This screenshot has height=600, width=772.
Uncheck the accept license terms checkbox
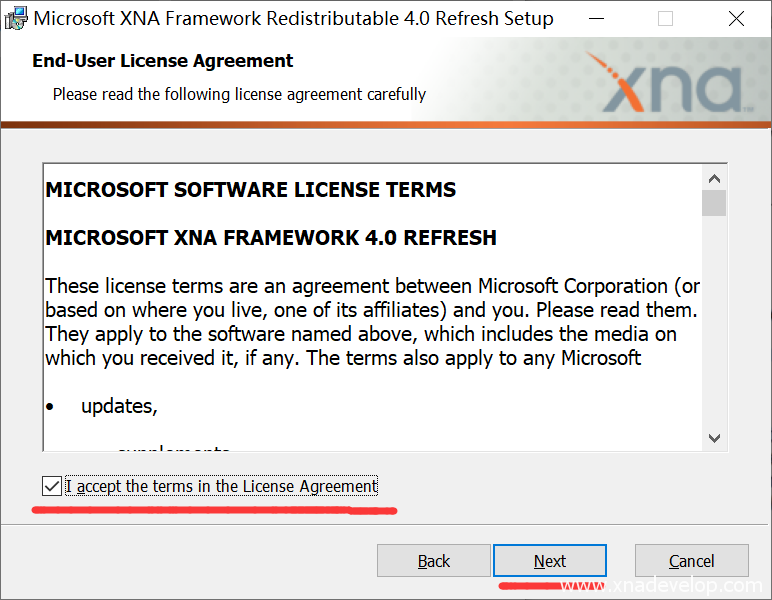click(x=52, y=486)
